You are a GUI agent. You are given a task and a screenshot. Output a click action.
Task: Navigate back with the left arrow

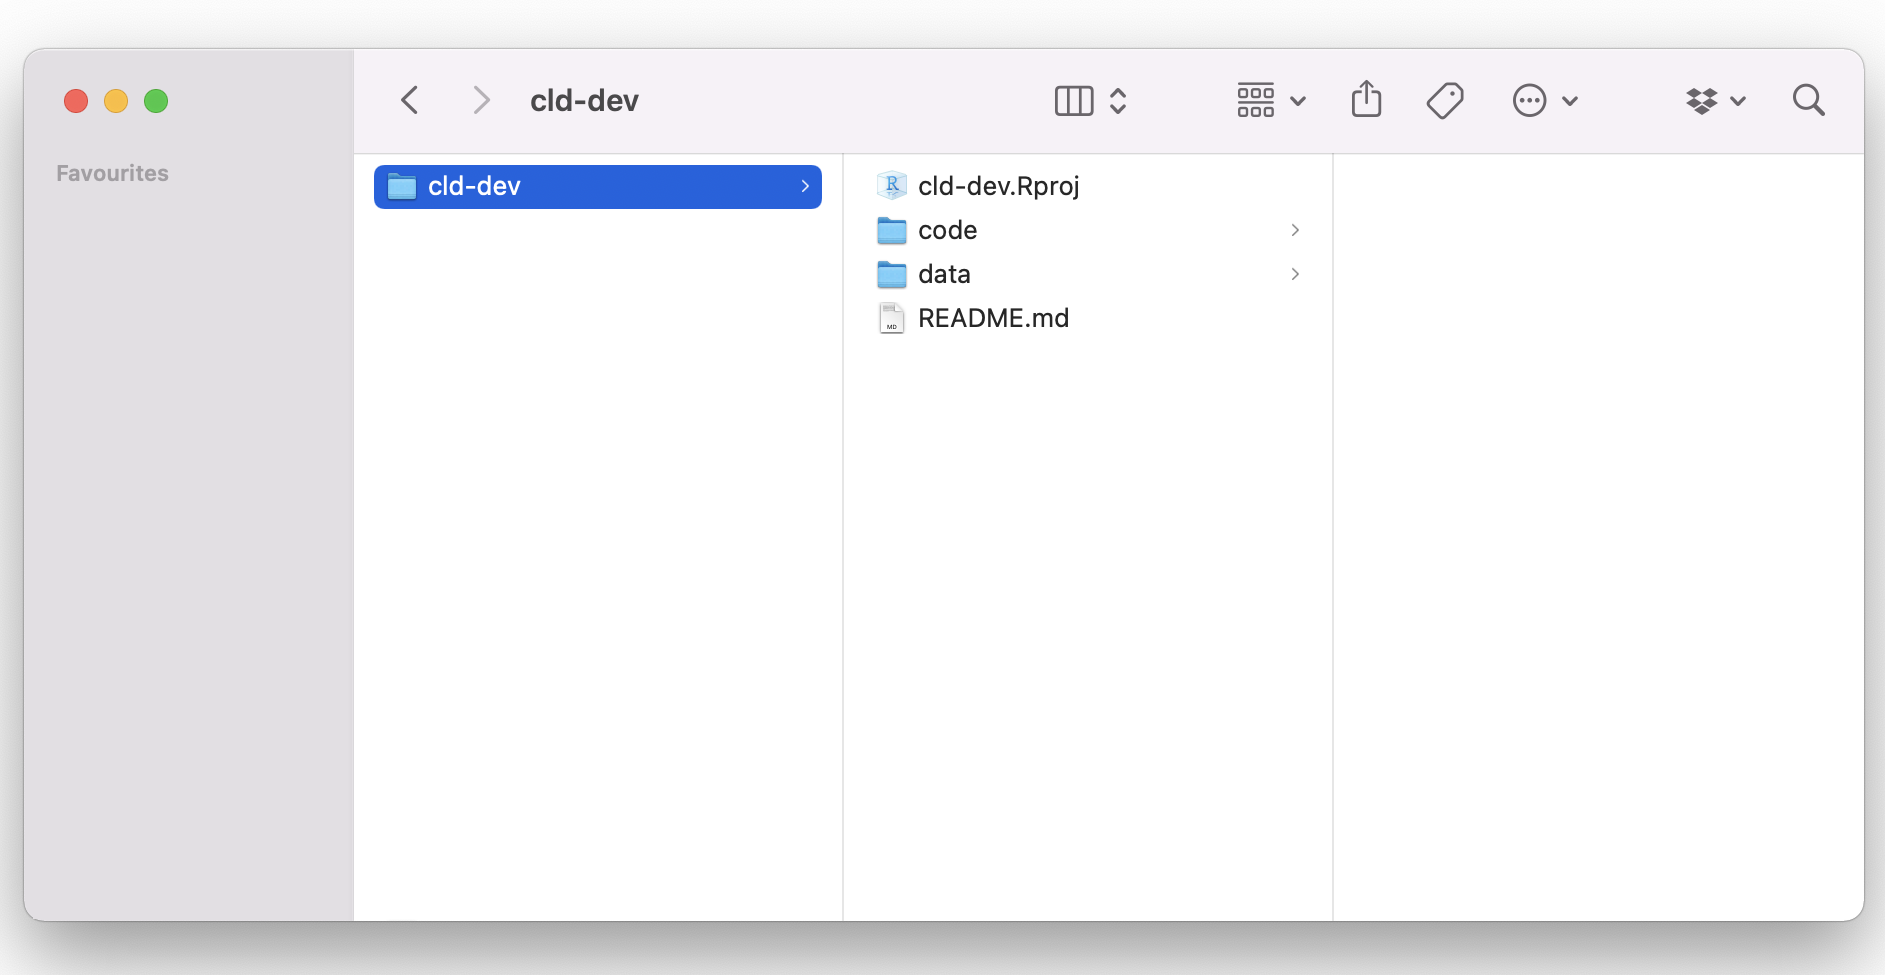pyautogui.click(x=409, y=100)
